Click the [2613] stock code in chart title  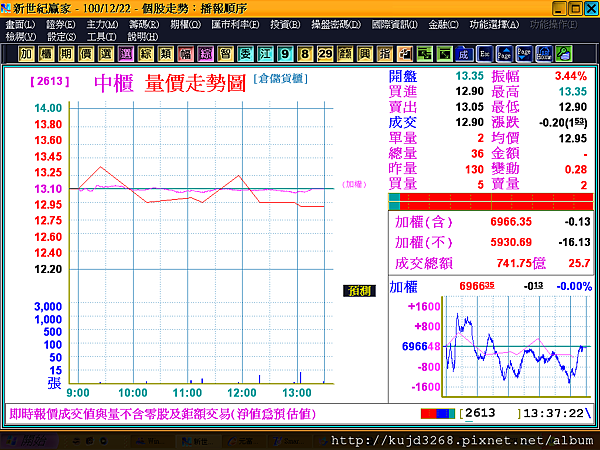pyautogui.click(x=50, y=81)
